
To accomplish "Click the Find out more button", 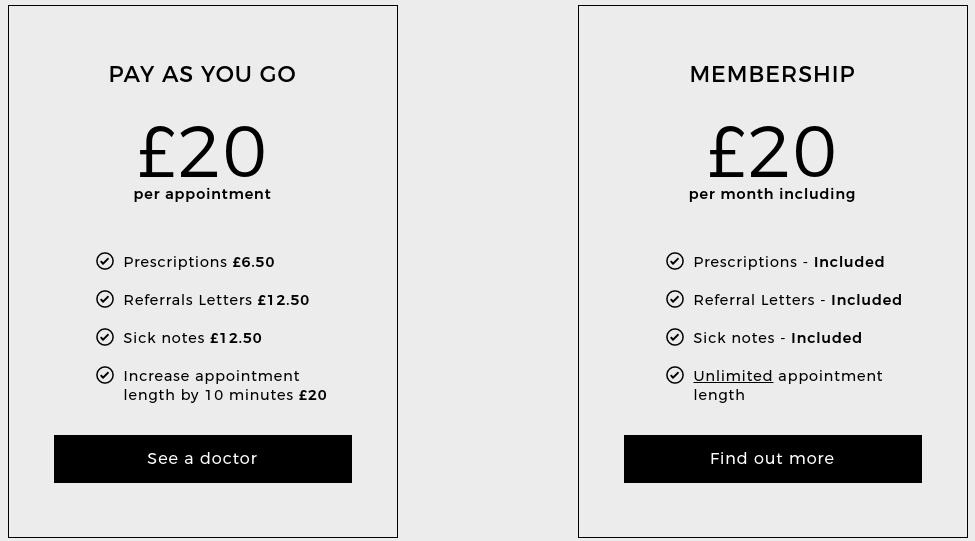I will click(x=773, y=459).
